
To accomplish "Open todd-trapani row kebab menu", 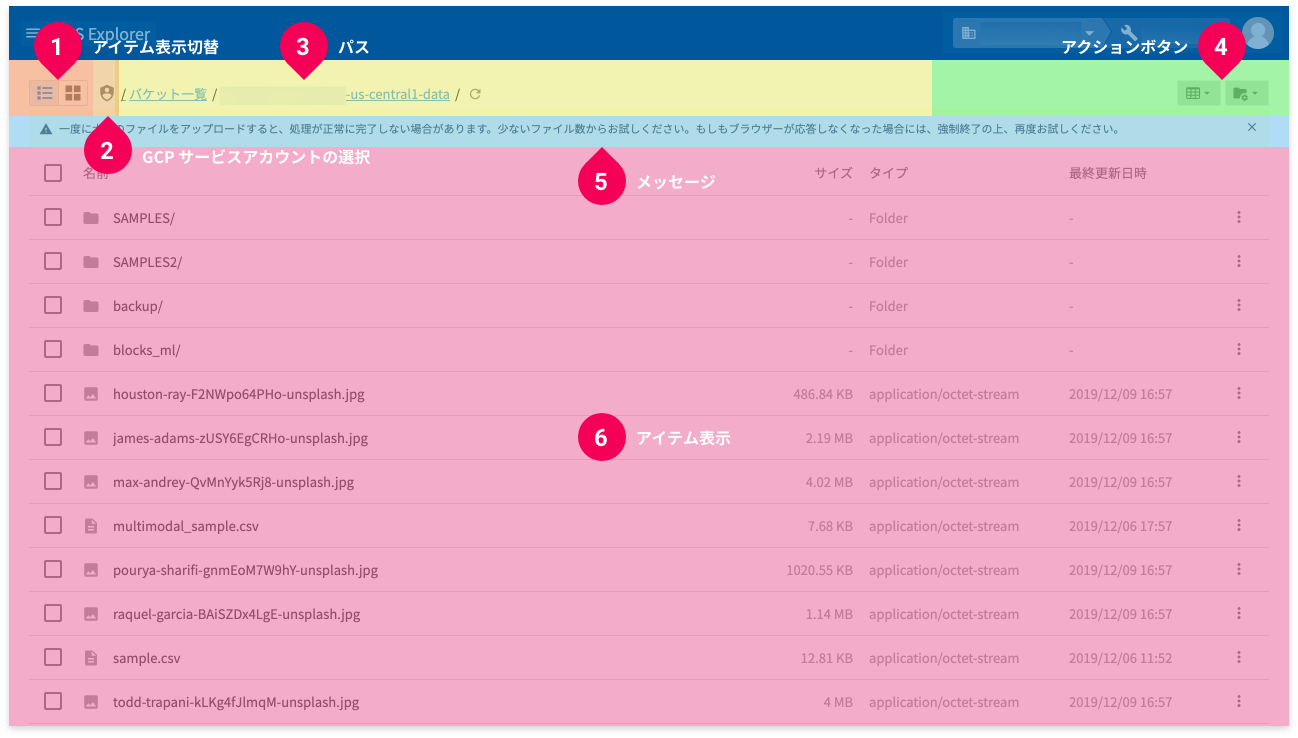I will click(1238, 701).
